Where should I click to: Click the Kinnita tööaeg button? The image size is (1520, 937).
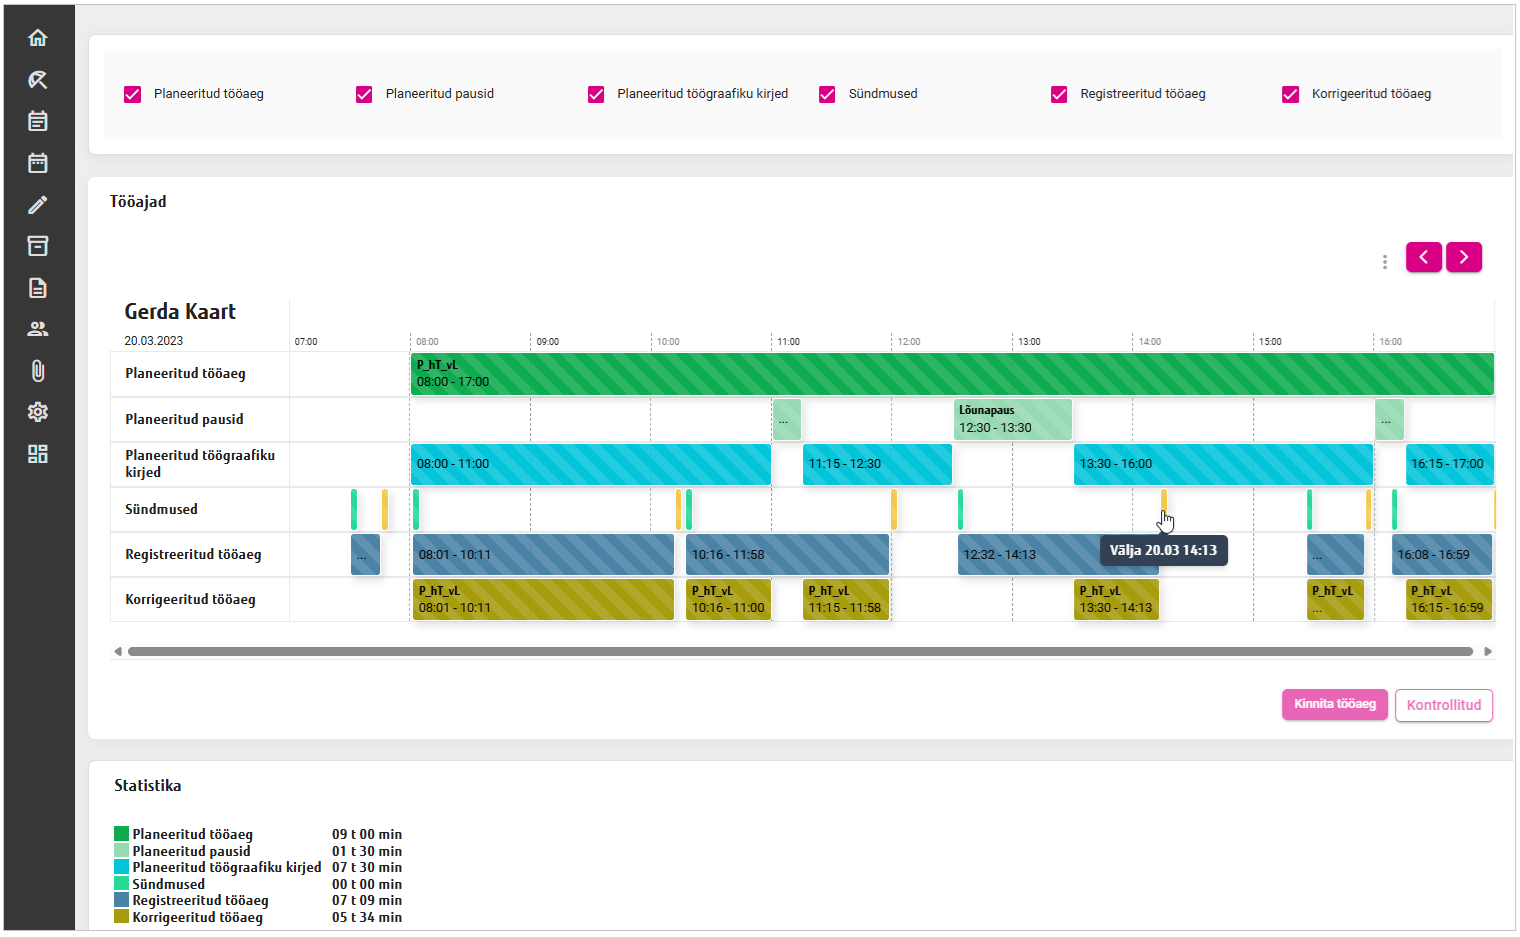[x=1334, y=704]
